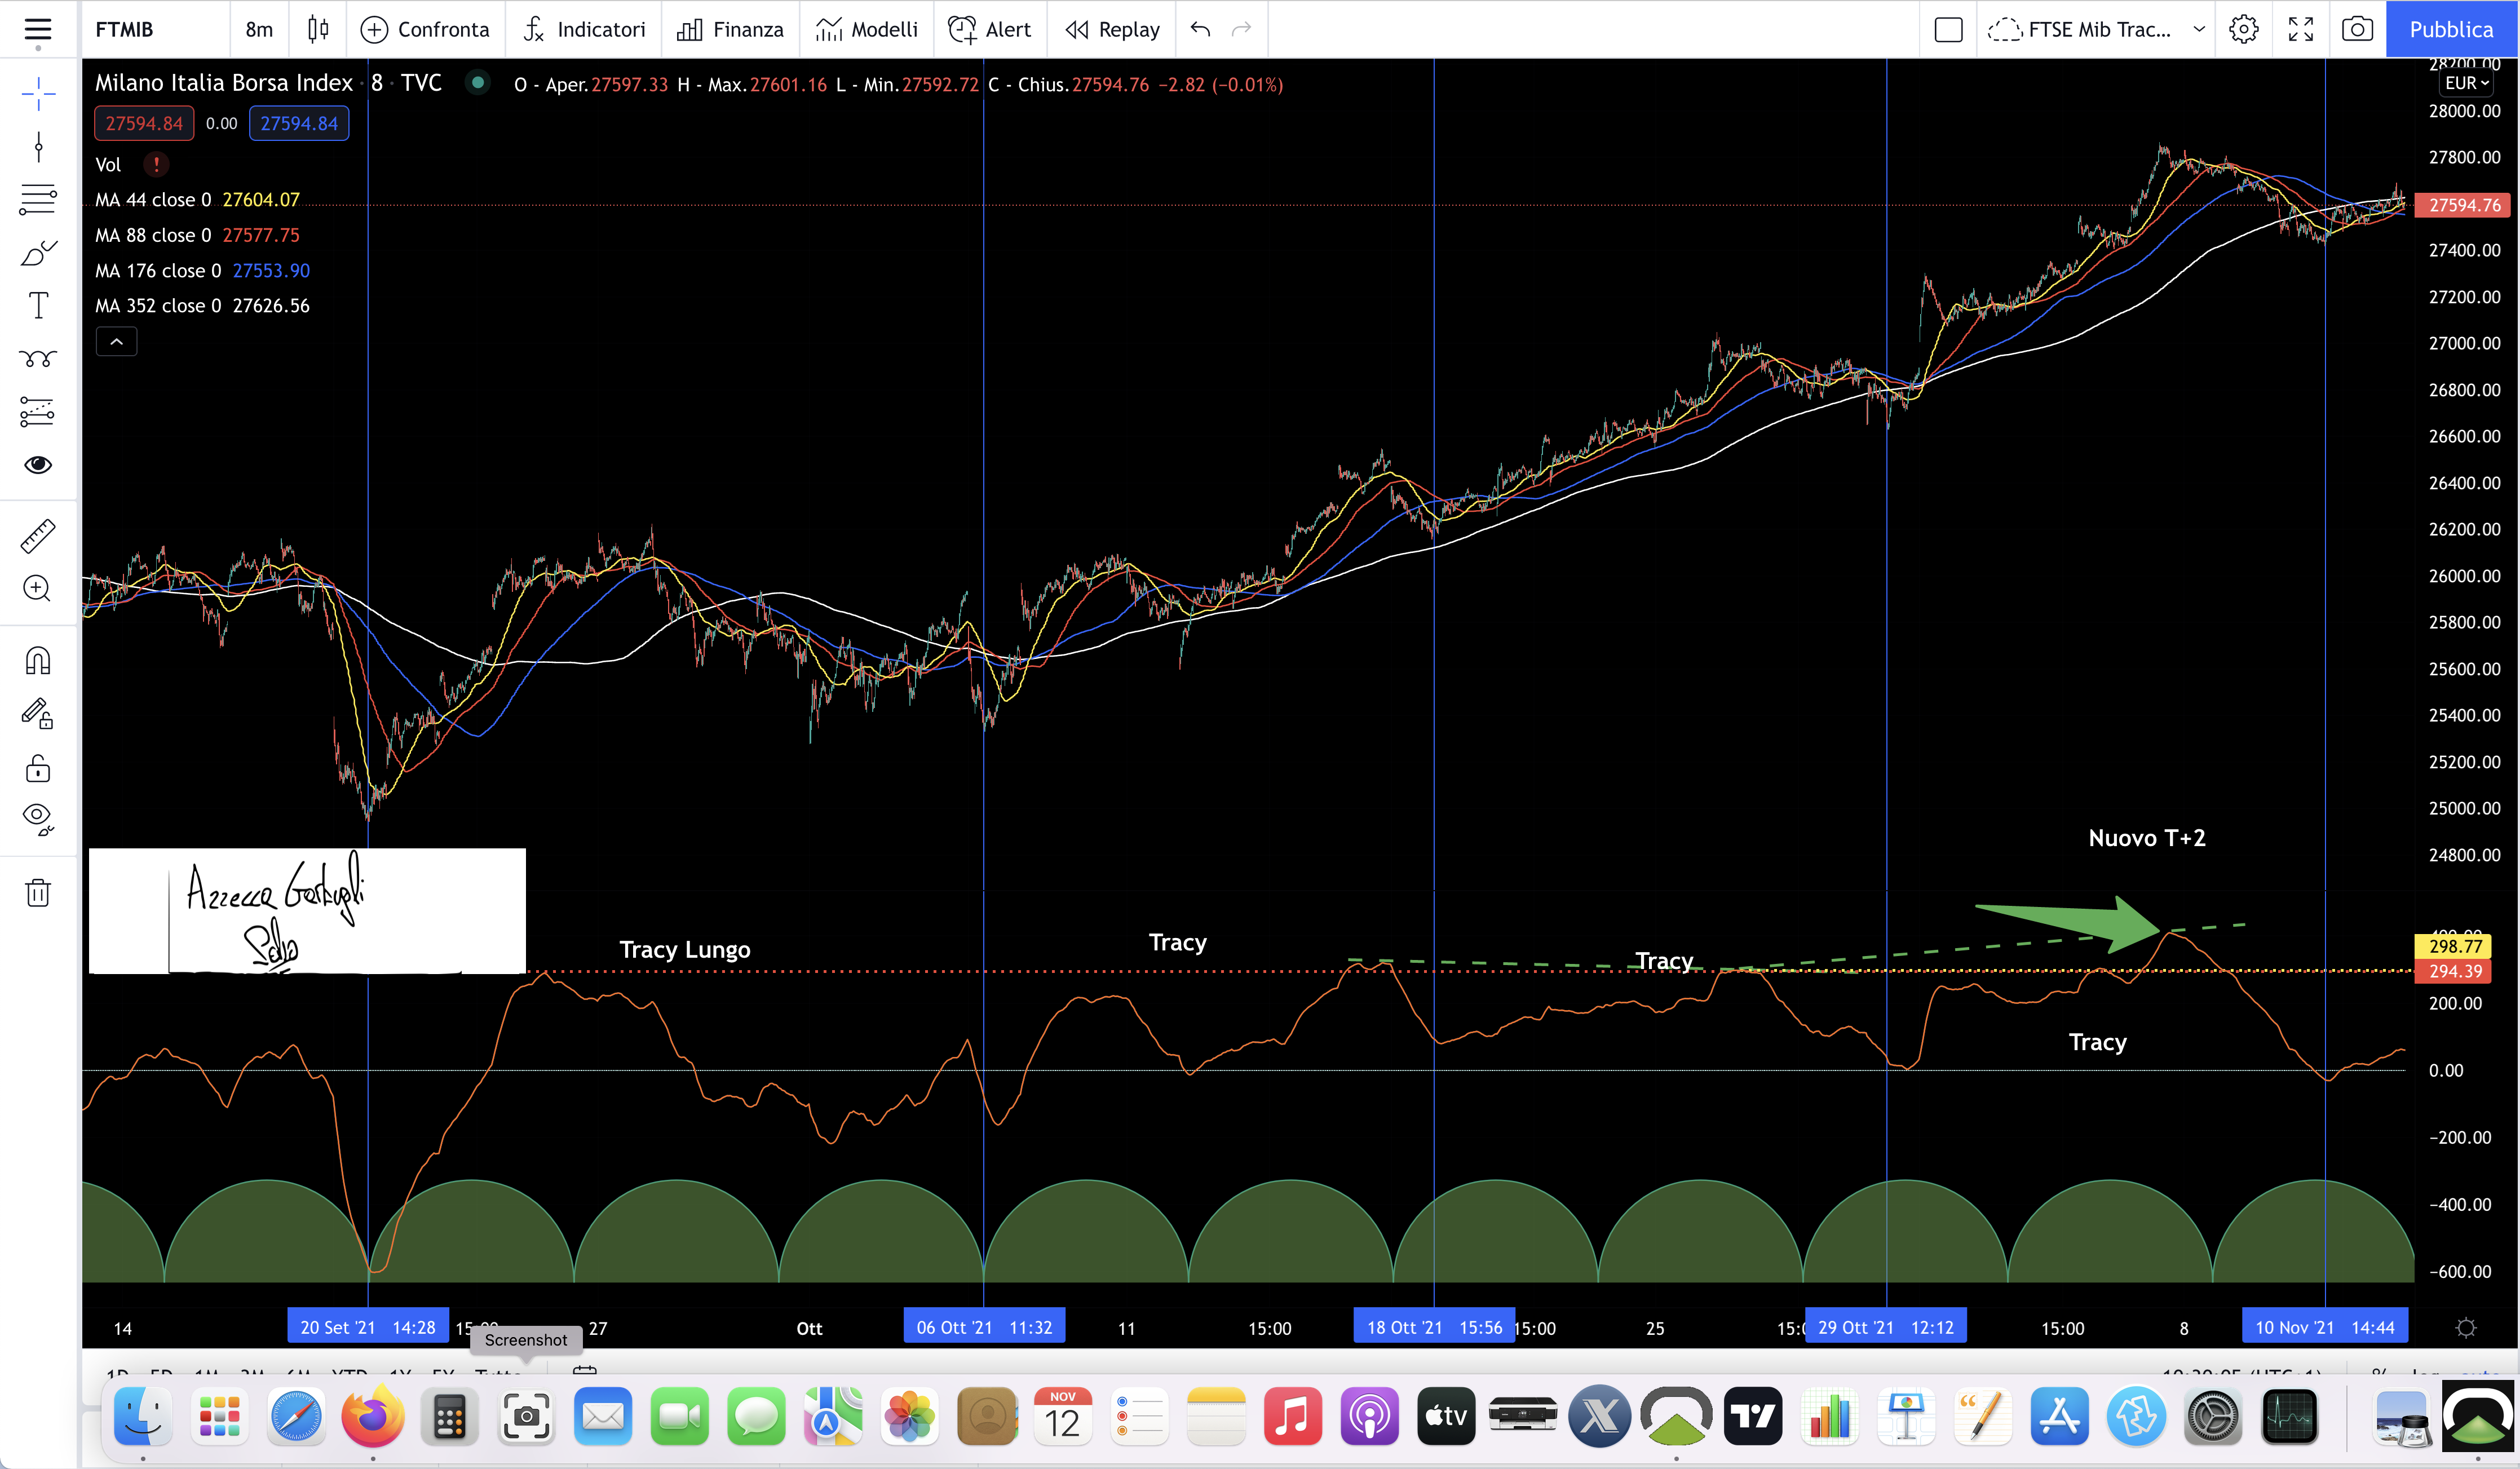This screenshot has height=1469, width=2520.
Task: Pick the ruler measure tool
Action: 38,536
